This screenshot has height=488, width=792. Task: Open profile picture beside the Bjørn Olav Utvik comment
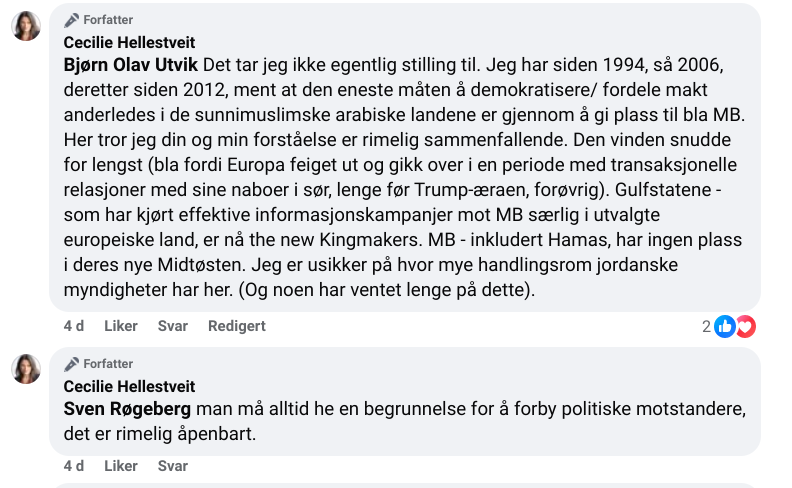click(26, 26)
